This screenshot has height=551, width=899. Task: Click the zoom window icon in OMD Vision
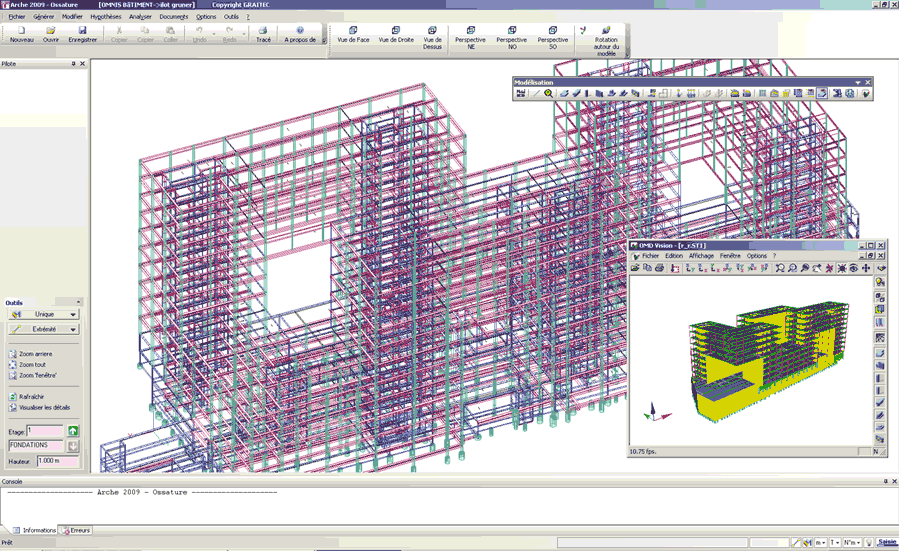pos(780,268)
